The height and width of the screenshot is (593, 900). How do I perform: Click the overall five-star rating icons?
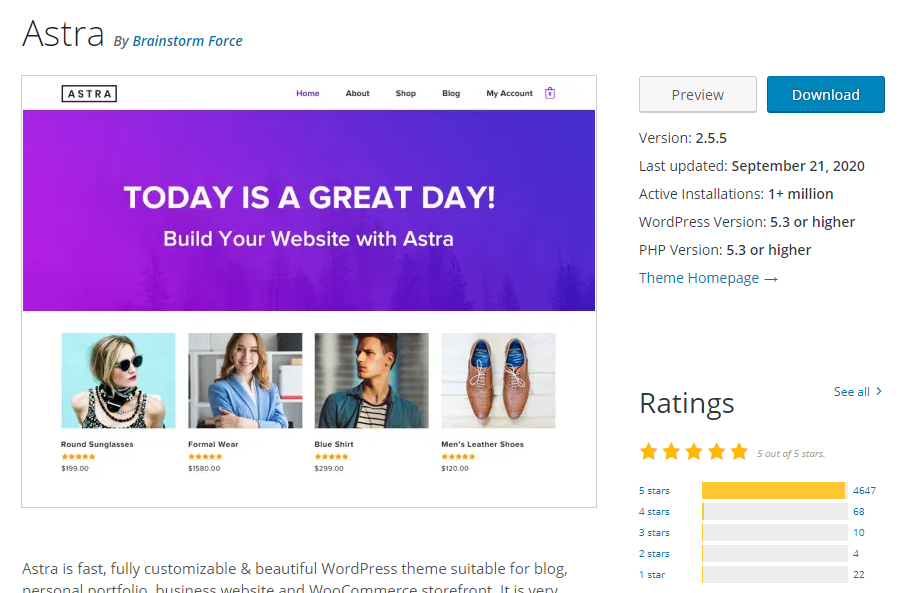tap(693, 452)
